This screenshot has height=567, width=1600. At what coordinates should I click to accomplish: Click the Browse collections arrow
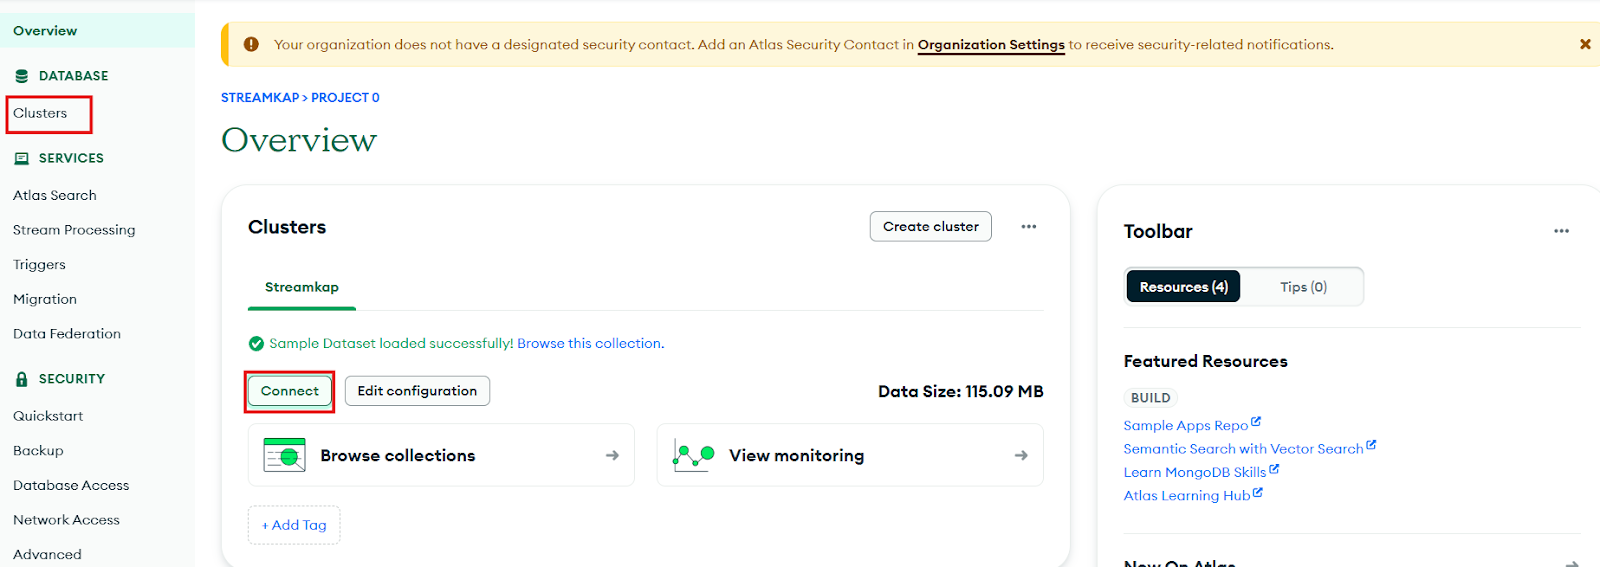pos(612,455)
